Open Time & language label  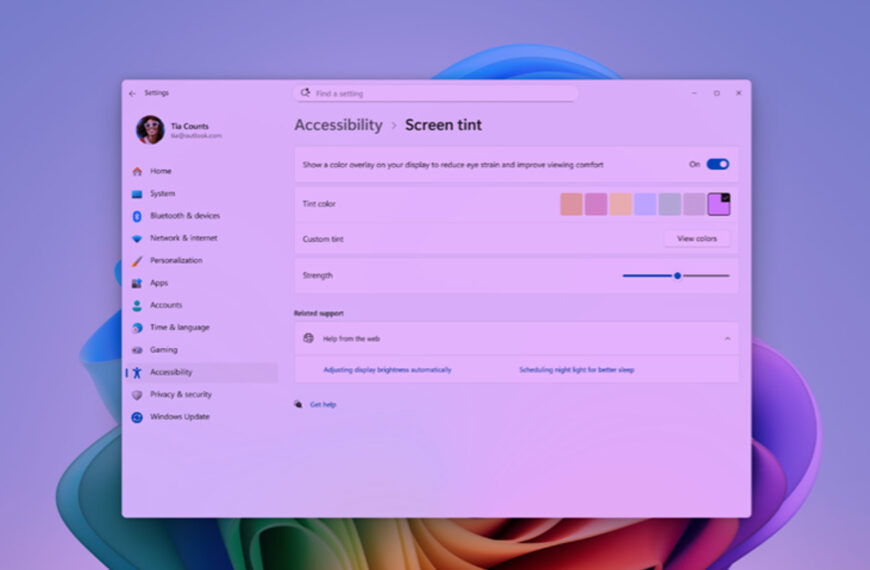[x=180, y=327]
